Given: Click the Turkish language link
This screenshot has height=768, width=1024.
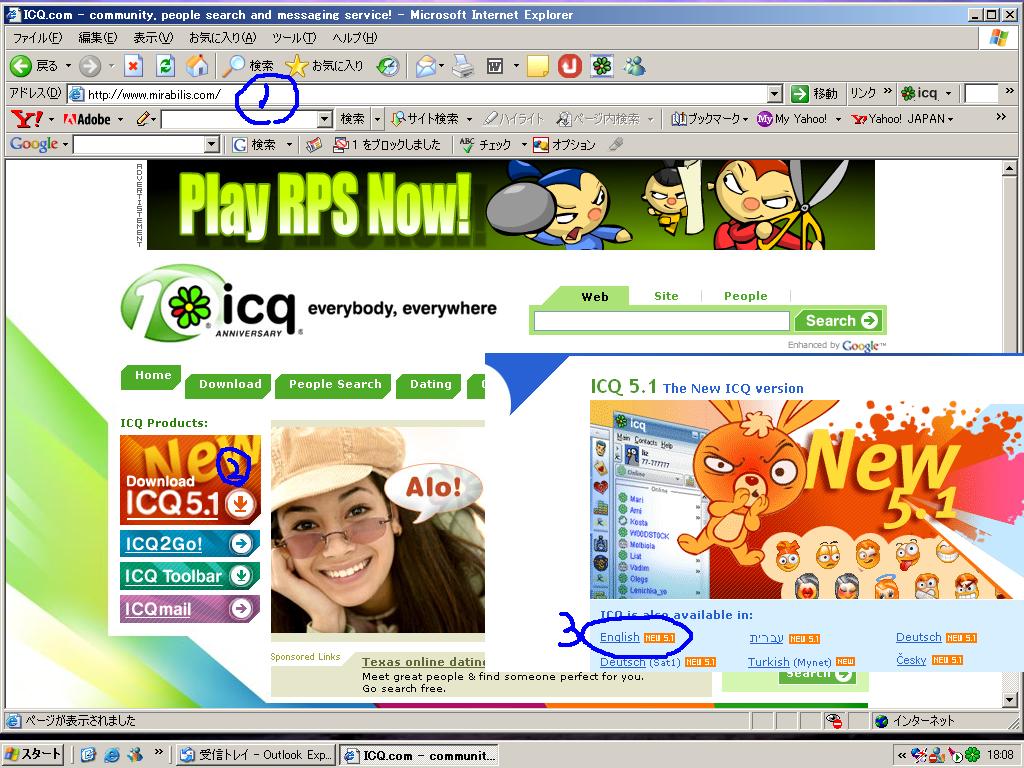Looking at the screenshot, I should [x=769, y=662].
